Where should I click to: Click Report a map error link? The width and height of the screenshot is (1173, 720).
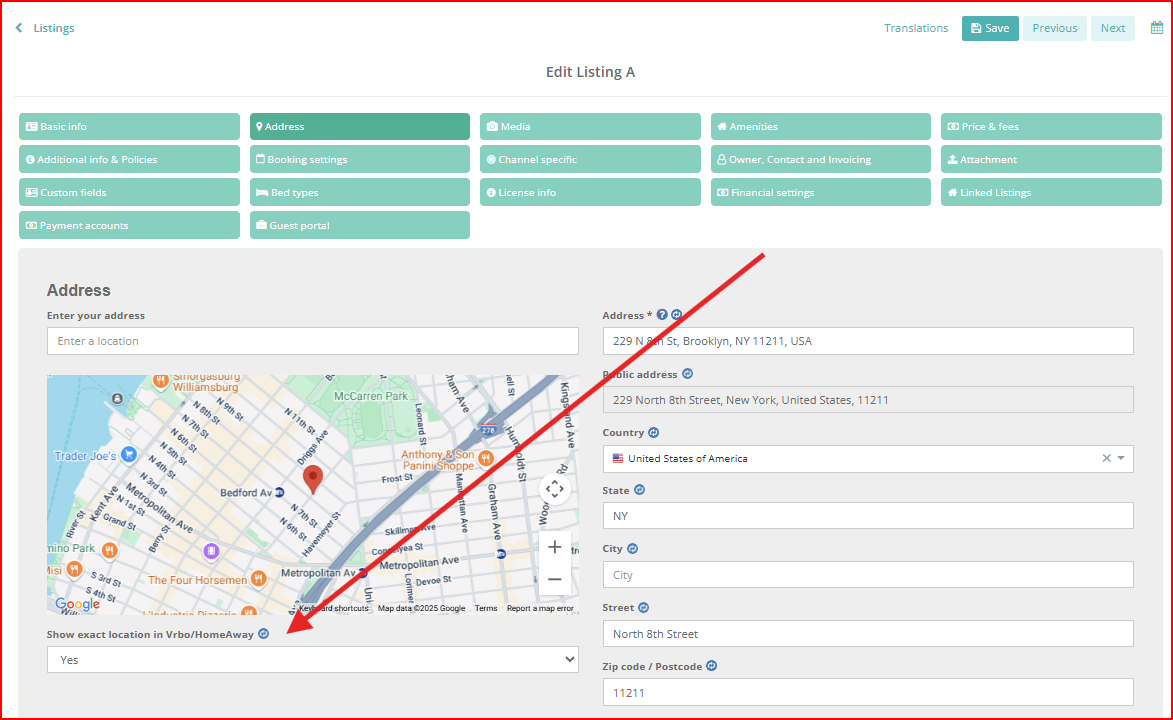(x=540, y=608)
